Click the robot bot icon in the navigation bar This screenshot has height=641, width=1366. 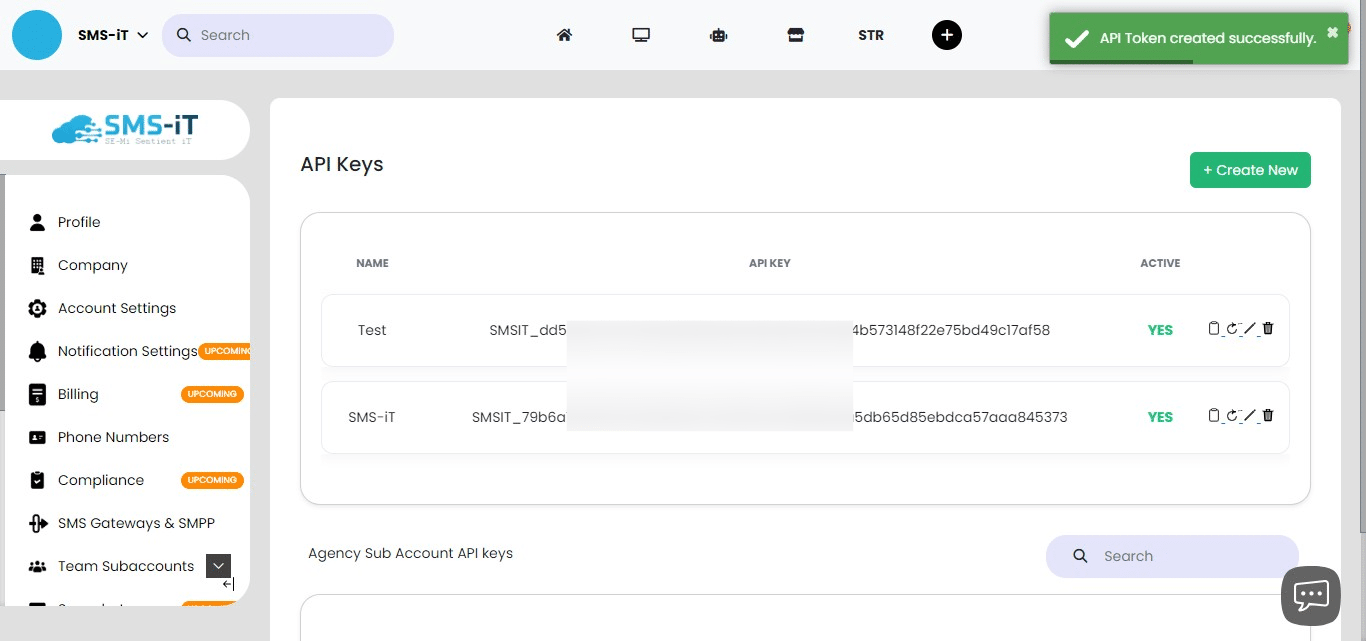point(718,34)
